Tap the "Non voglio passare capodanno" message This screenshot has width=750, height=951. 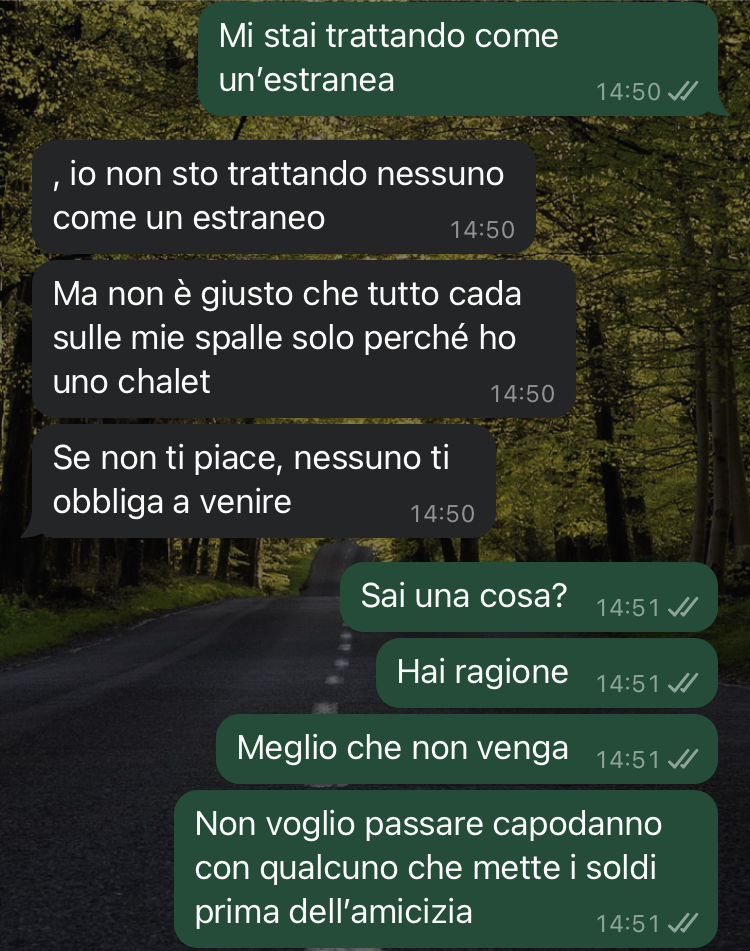point(446,869)
